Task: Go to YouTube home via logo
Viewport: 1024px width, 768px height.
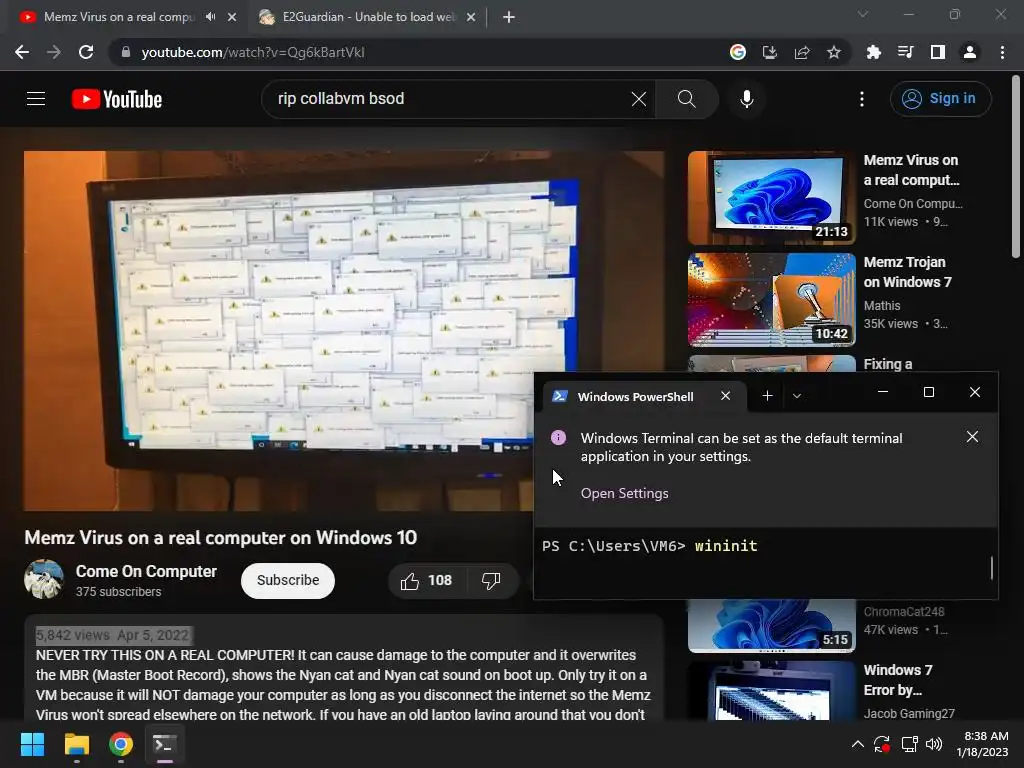Action: coord(117,99)
